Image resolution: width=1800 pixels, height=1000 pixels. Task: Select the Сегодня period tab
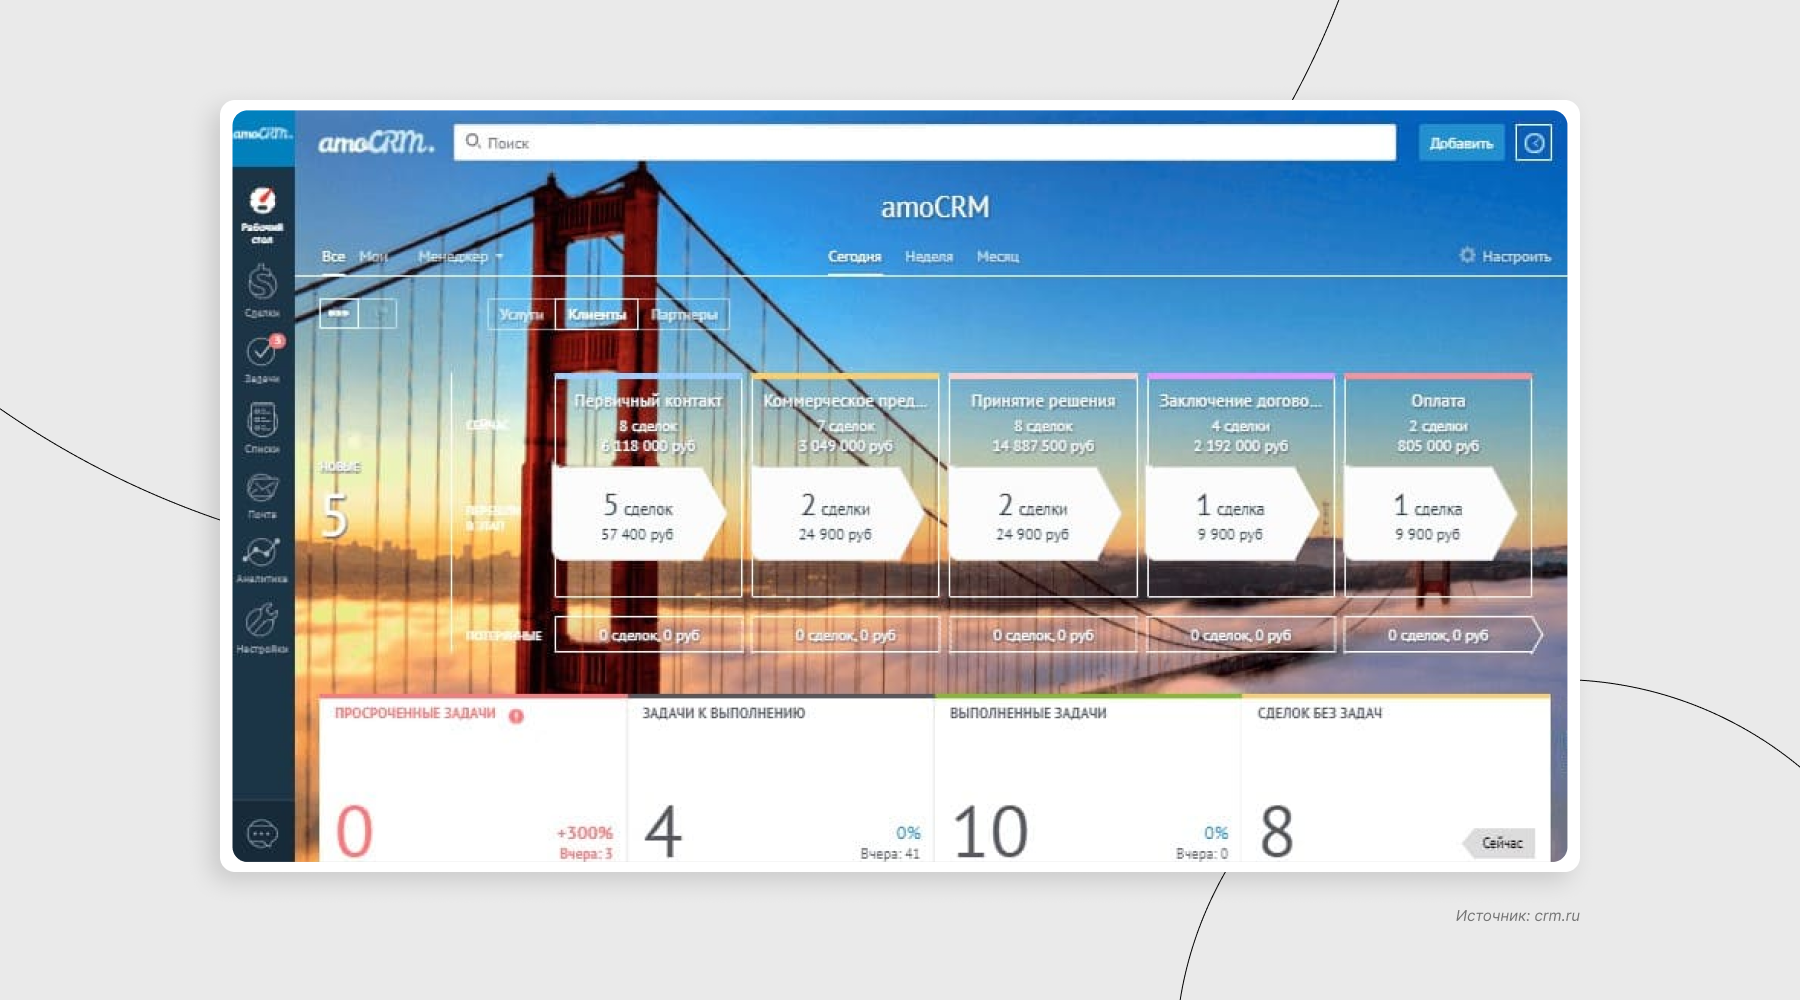point(855,256)
